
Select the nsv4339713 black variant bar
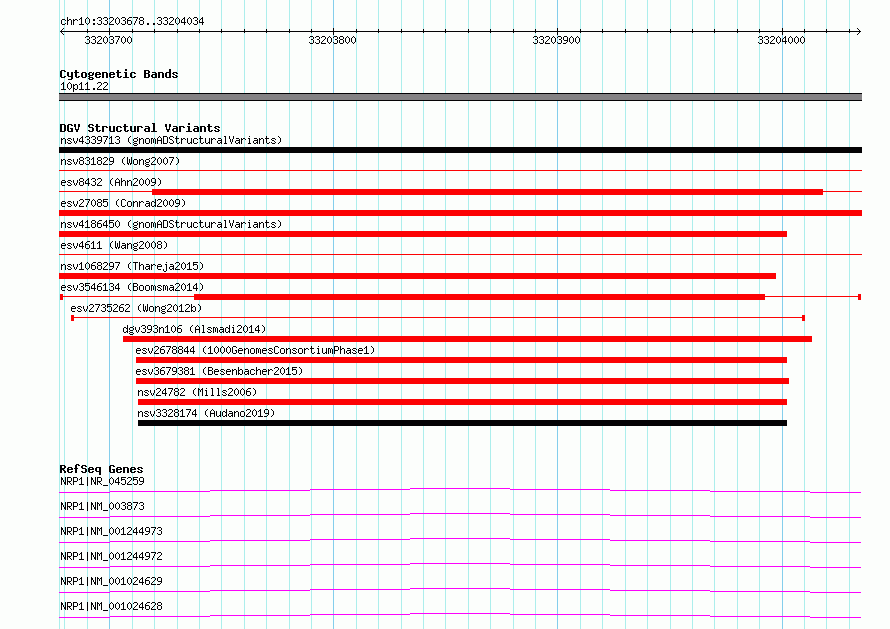pos(460,150)
